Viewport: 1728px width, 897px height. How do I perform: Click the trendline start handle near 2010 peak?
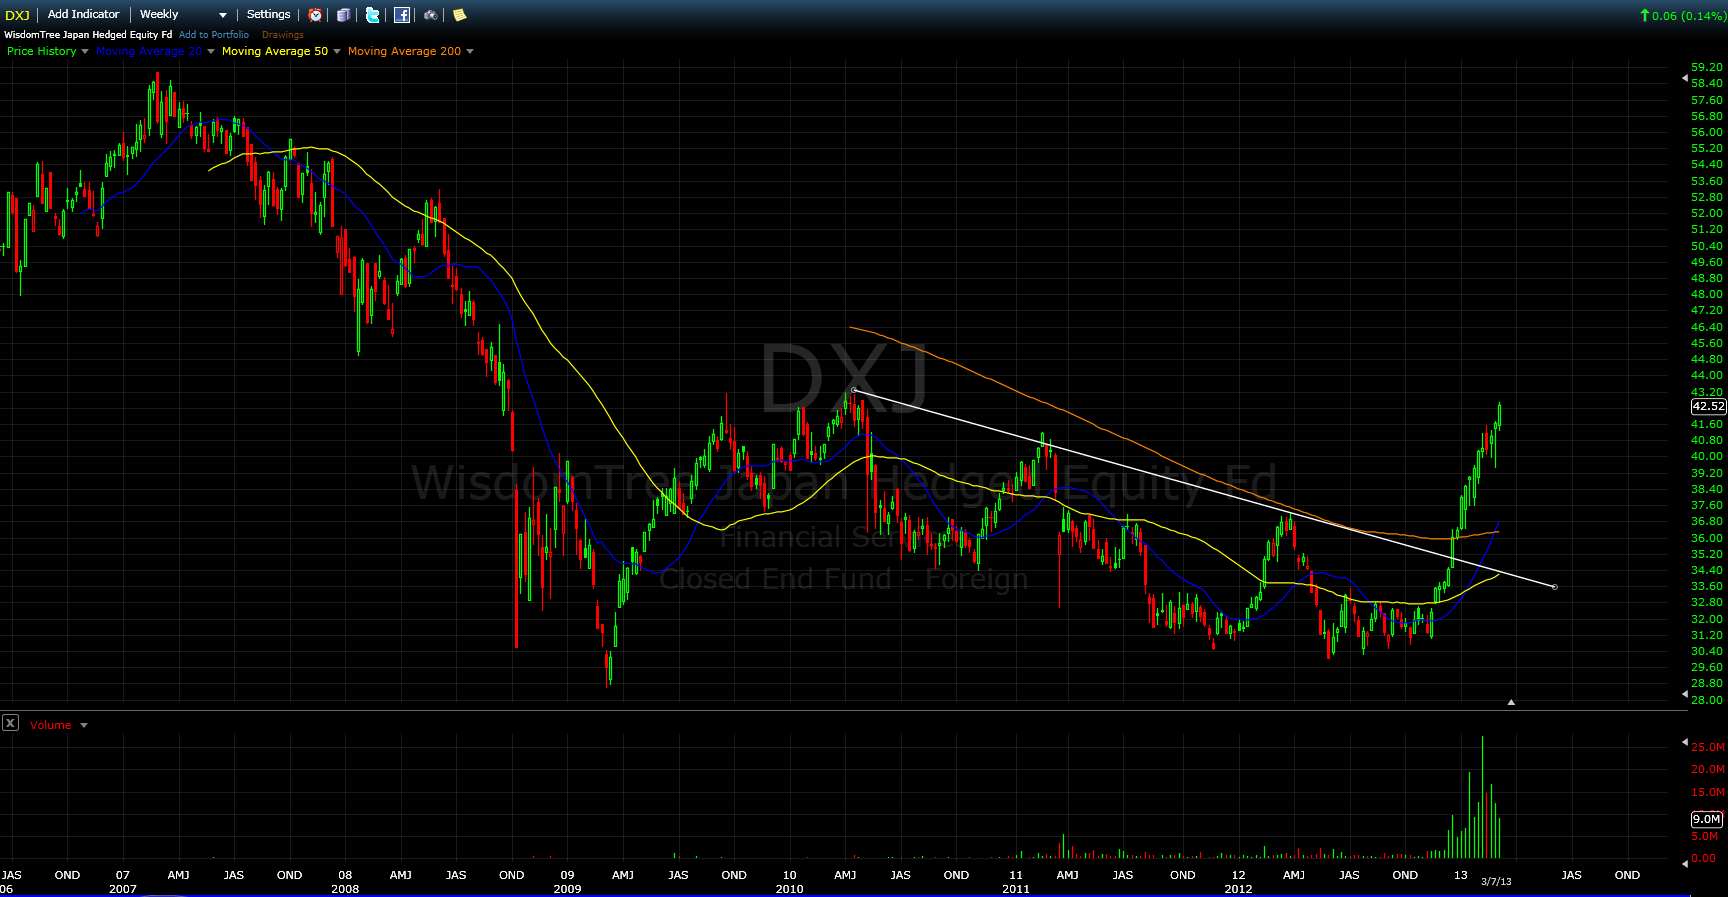[x=853, y=390]
